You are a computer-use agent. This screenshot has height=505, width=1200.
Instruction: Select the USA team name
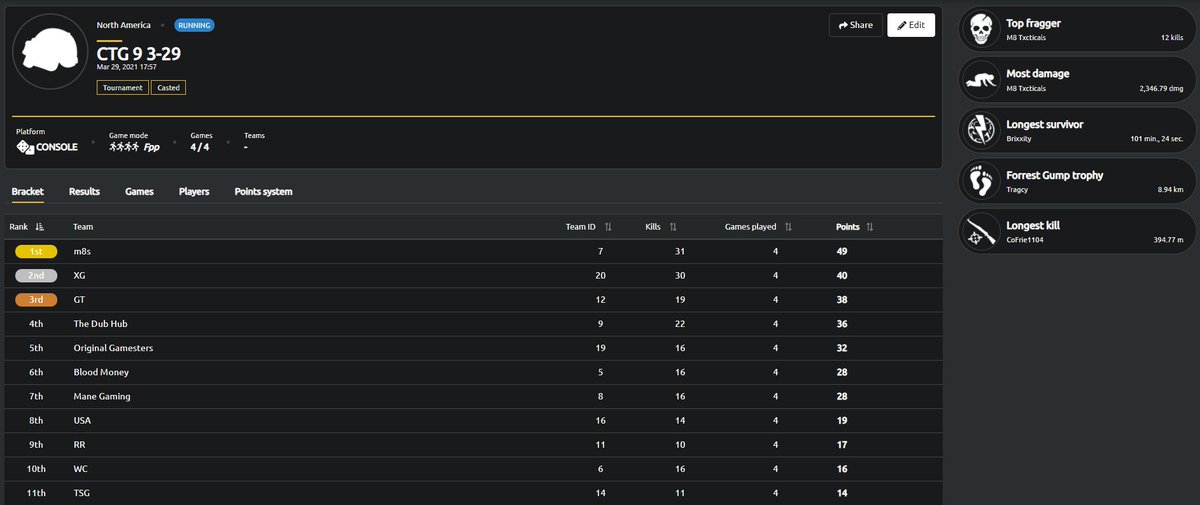82,420
